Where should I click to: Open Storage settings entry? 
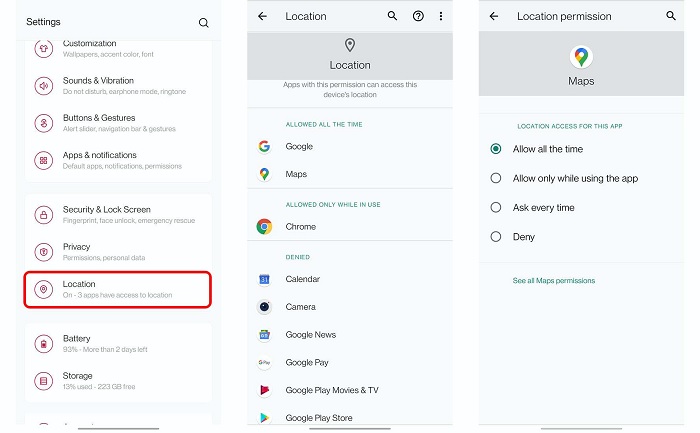click(x=117, y=381)
